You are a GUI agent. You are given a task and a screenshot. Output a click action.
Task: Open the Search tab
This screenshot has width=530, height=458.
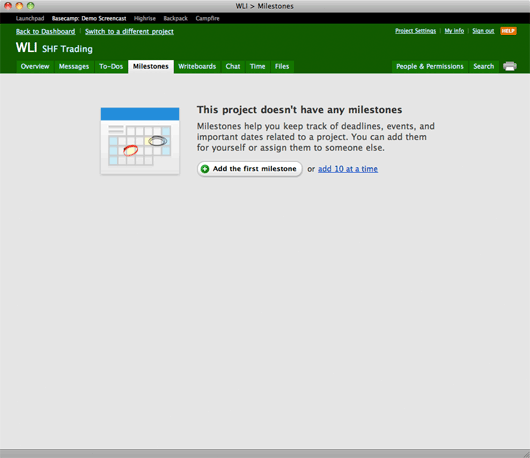click(484, 66)
